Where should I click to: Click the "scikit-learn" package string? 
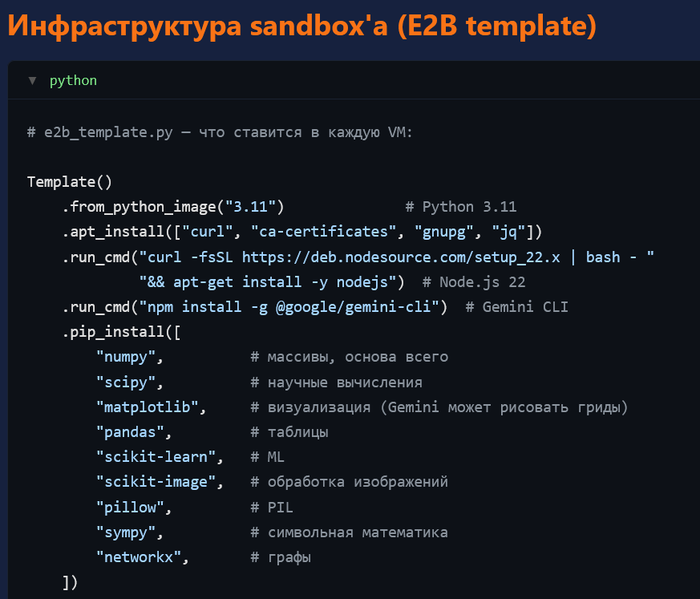click(x=156, y=458)
